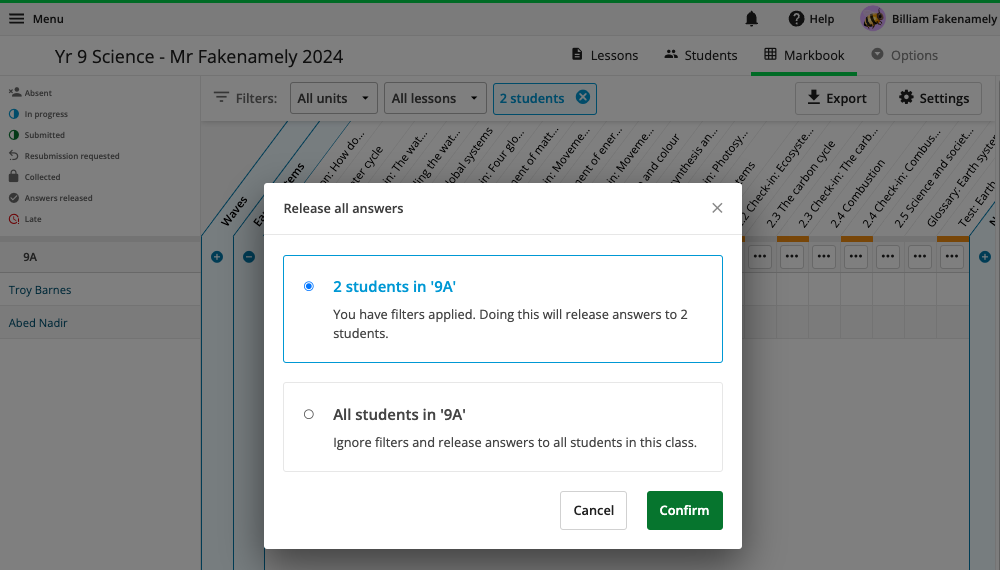This screenshot has width=1000, height=570.
Task: Open the markbook Settings button
Action: tap(934, 98)
